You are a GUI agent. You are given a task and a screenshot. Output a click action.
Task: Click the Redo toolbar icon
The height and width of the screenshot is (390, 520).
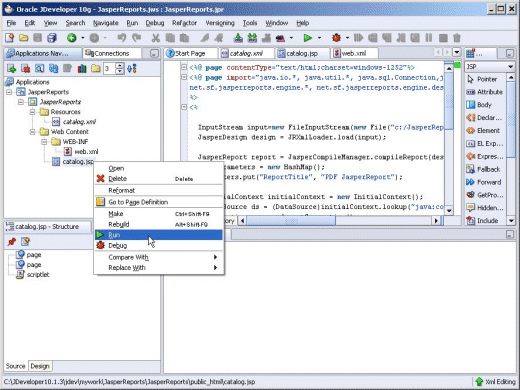(x=137, y=38)
